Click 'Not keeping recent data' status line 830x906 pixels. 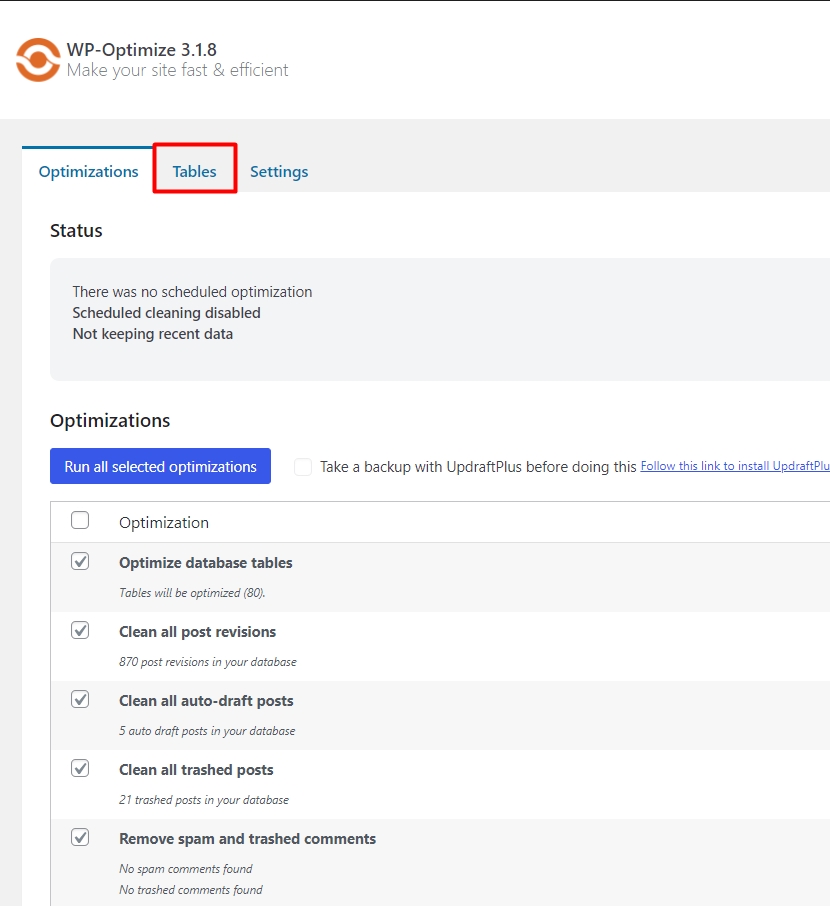pos(153,334)
